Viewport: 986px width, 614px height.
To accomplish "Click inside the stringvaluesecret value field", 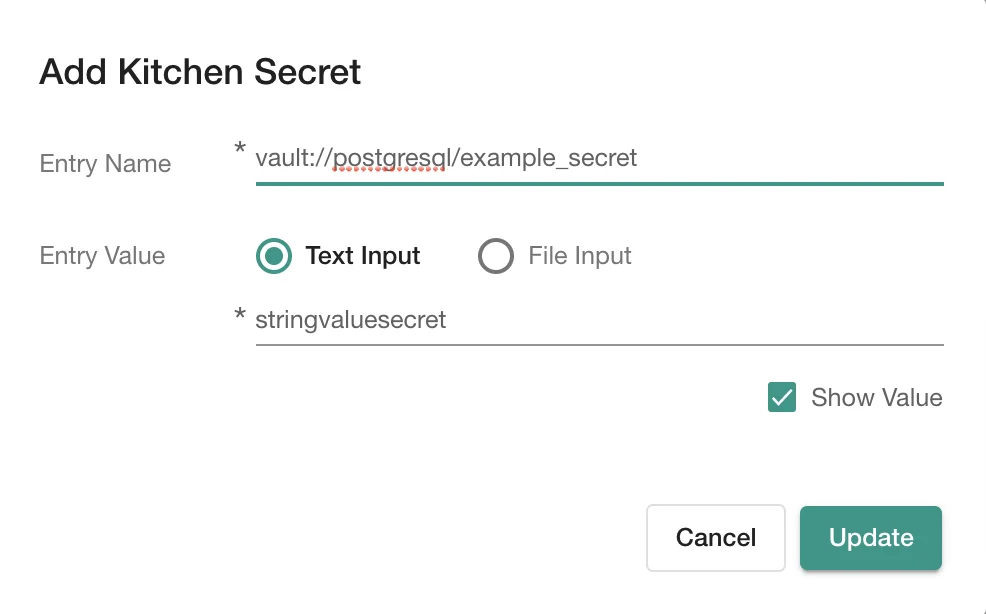I will [x=600, y=319].
